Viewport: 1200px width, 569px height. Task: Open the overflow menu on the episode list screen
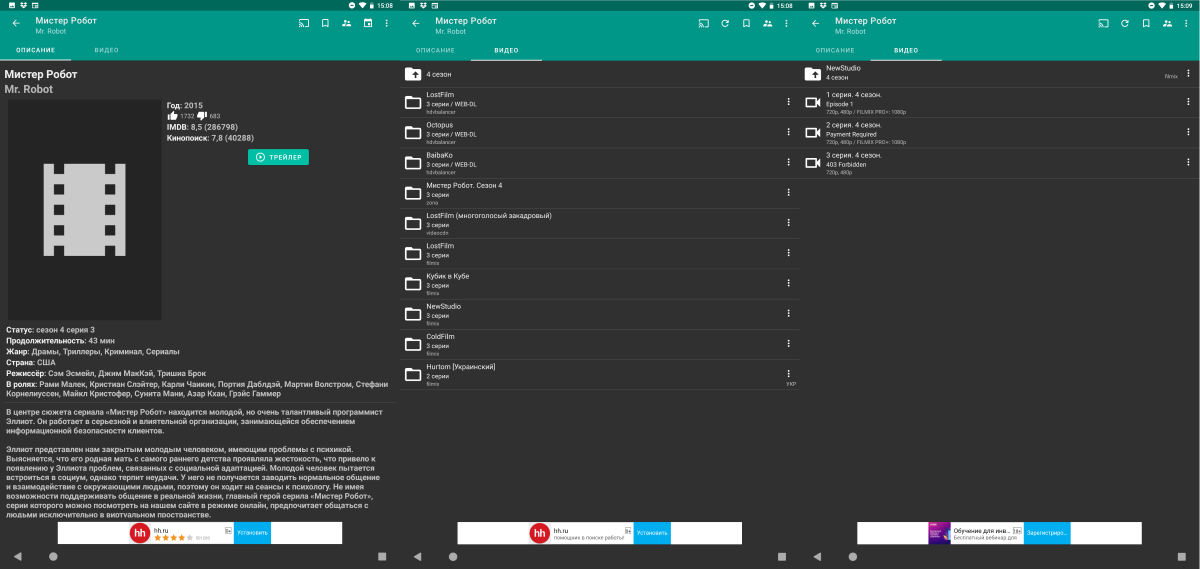point(1187,23)
